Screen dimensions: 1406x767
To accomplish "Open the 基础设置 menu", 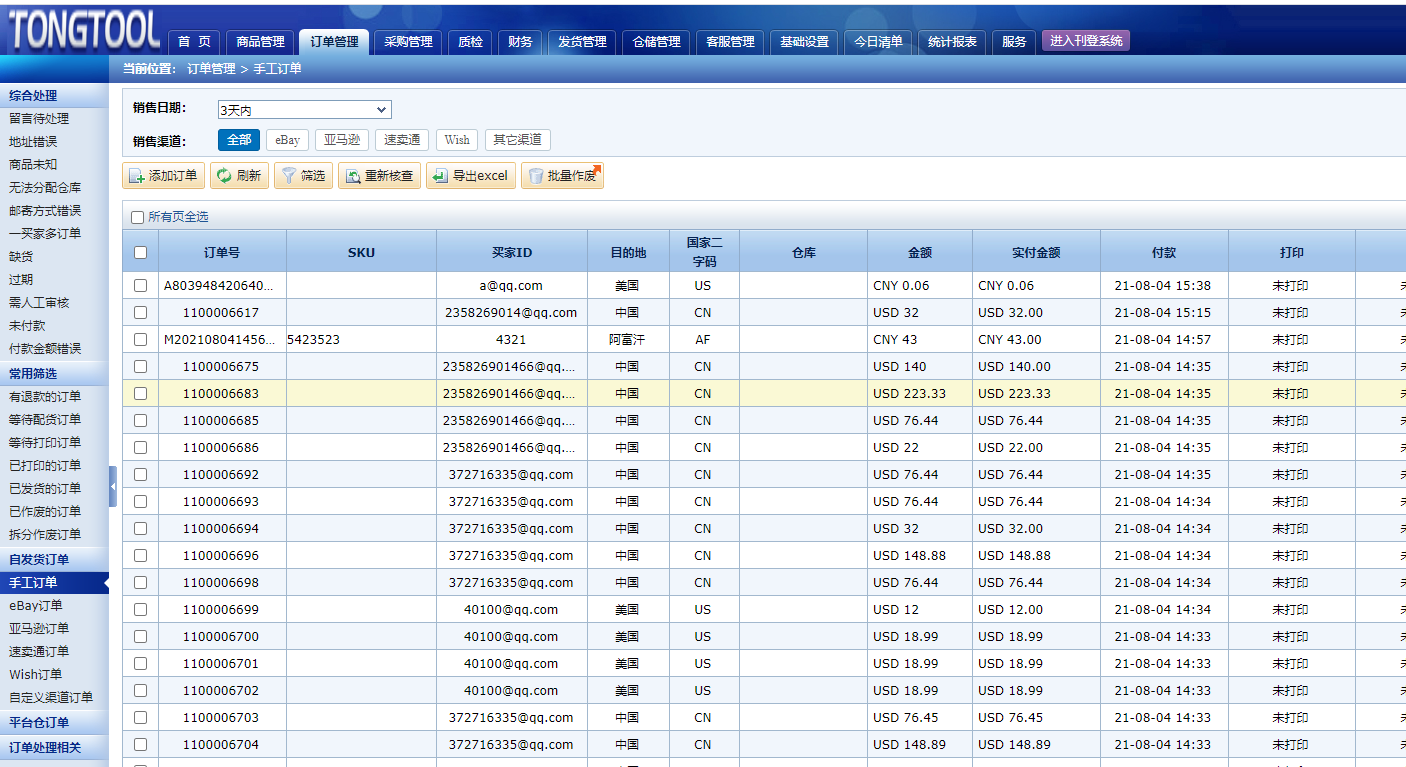I will [x=804, y=42].
